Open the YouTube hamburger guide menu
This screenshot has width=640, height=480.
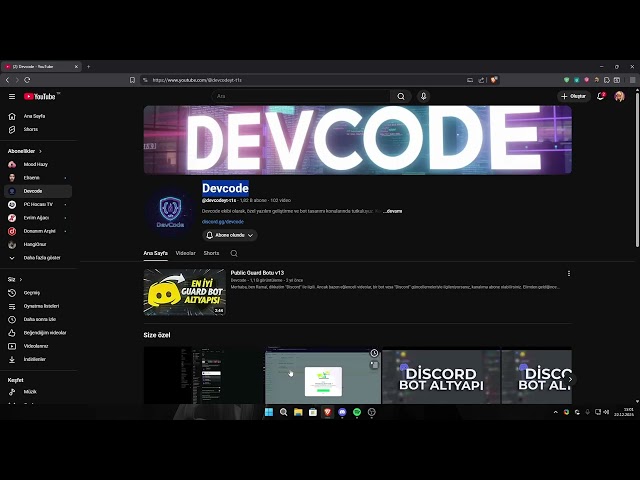[12, 96]
